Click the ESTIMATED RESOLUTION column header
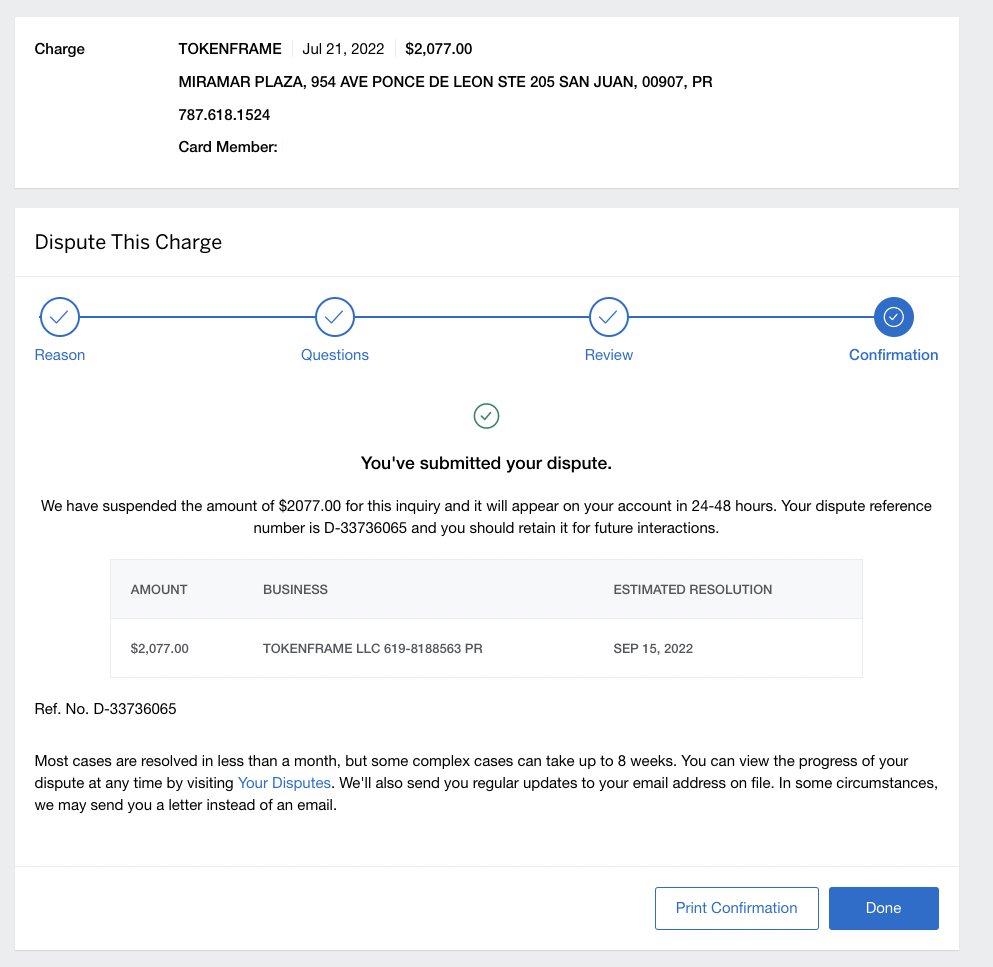Screen dimensions: 993x967 (x=692, y=590)
